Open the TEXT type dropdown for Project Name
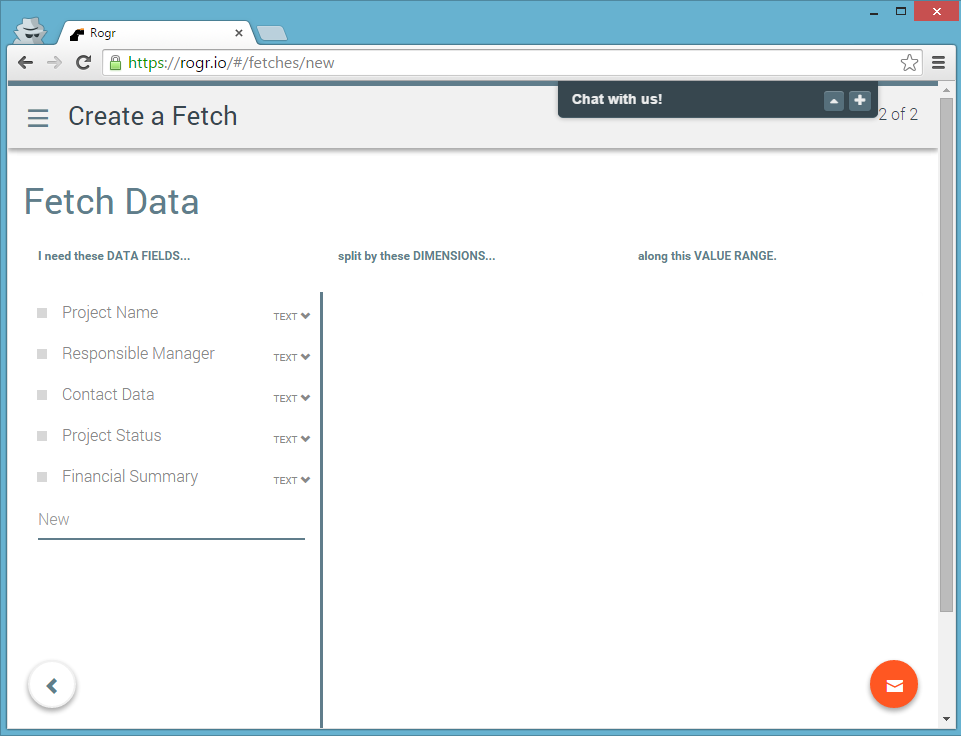 pos(290,315)
